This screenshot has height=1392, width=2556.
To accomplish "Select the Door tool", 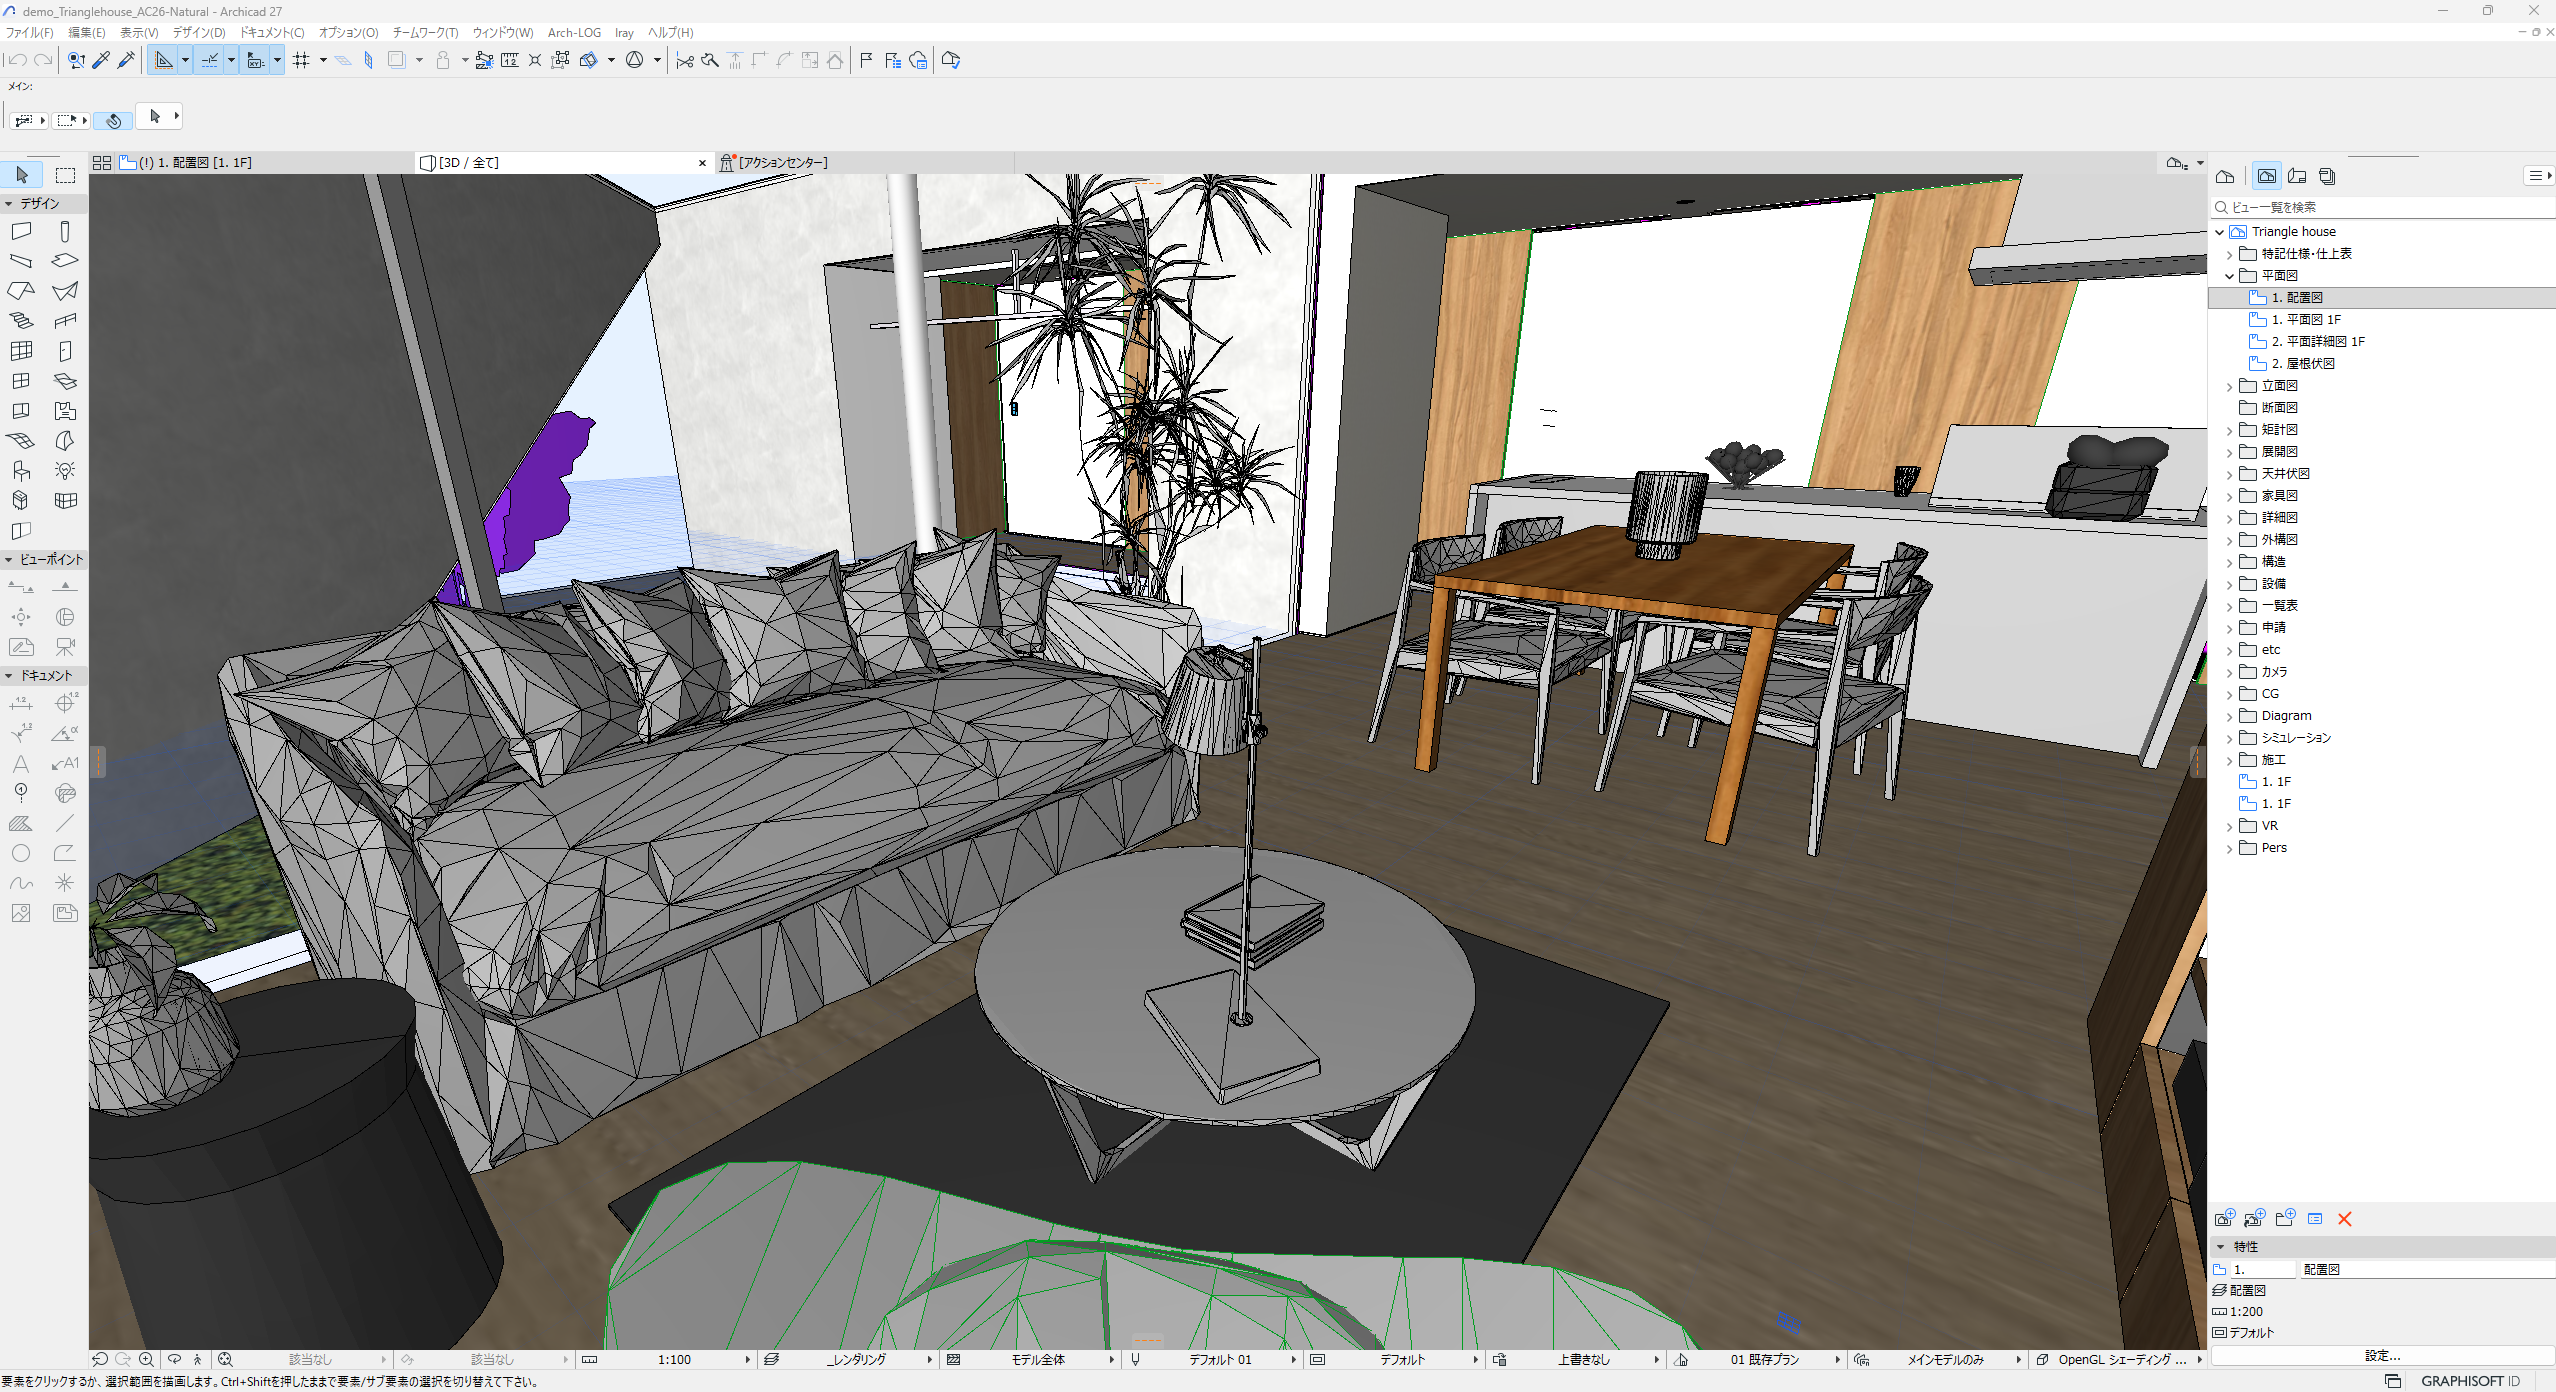I will pos(65,351).
